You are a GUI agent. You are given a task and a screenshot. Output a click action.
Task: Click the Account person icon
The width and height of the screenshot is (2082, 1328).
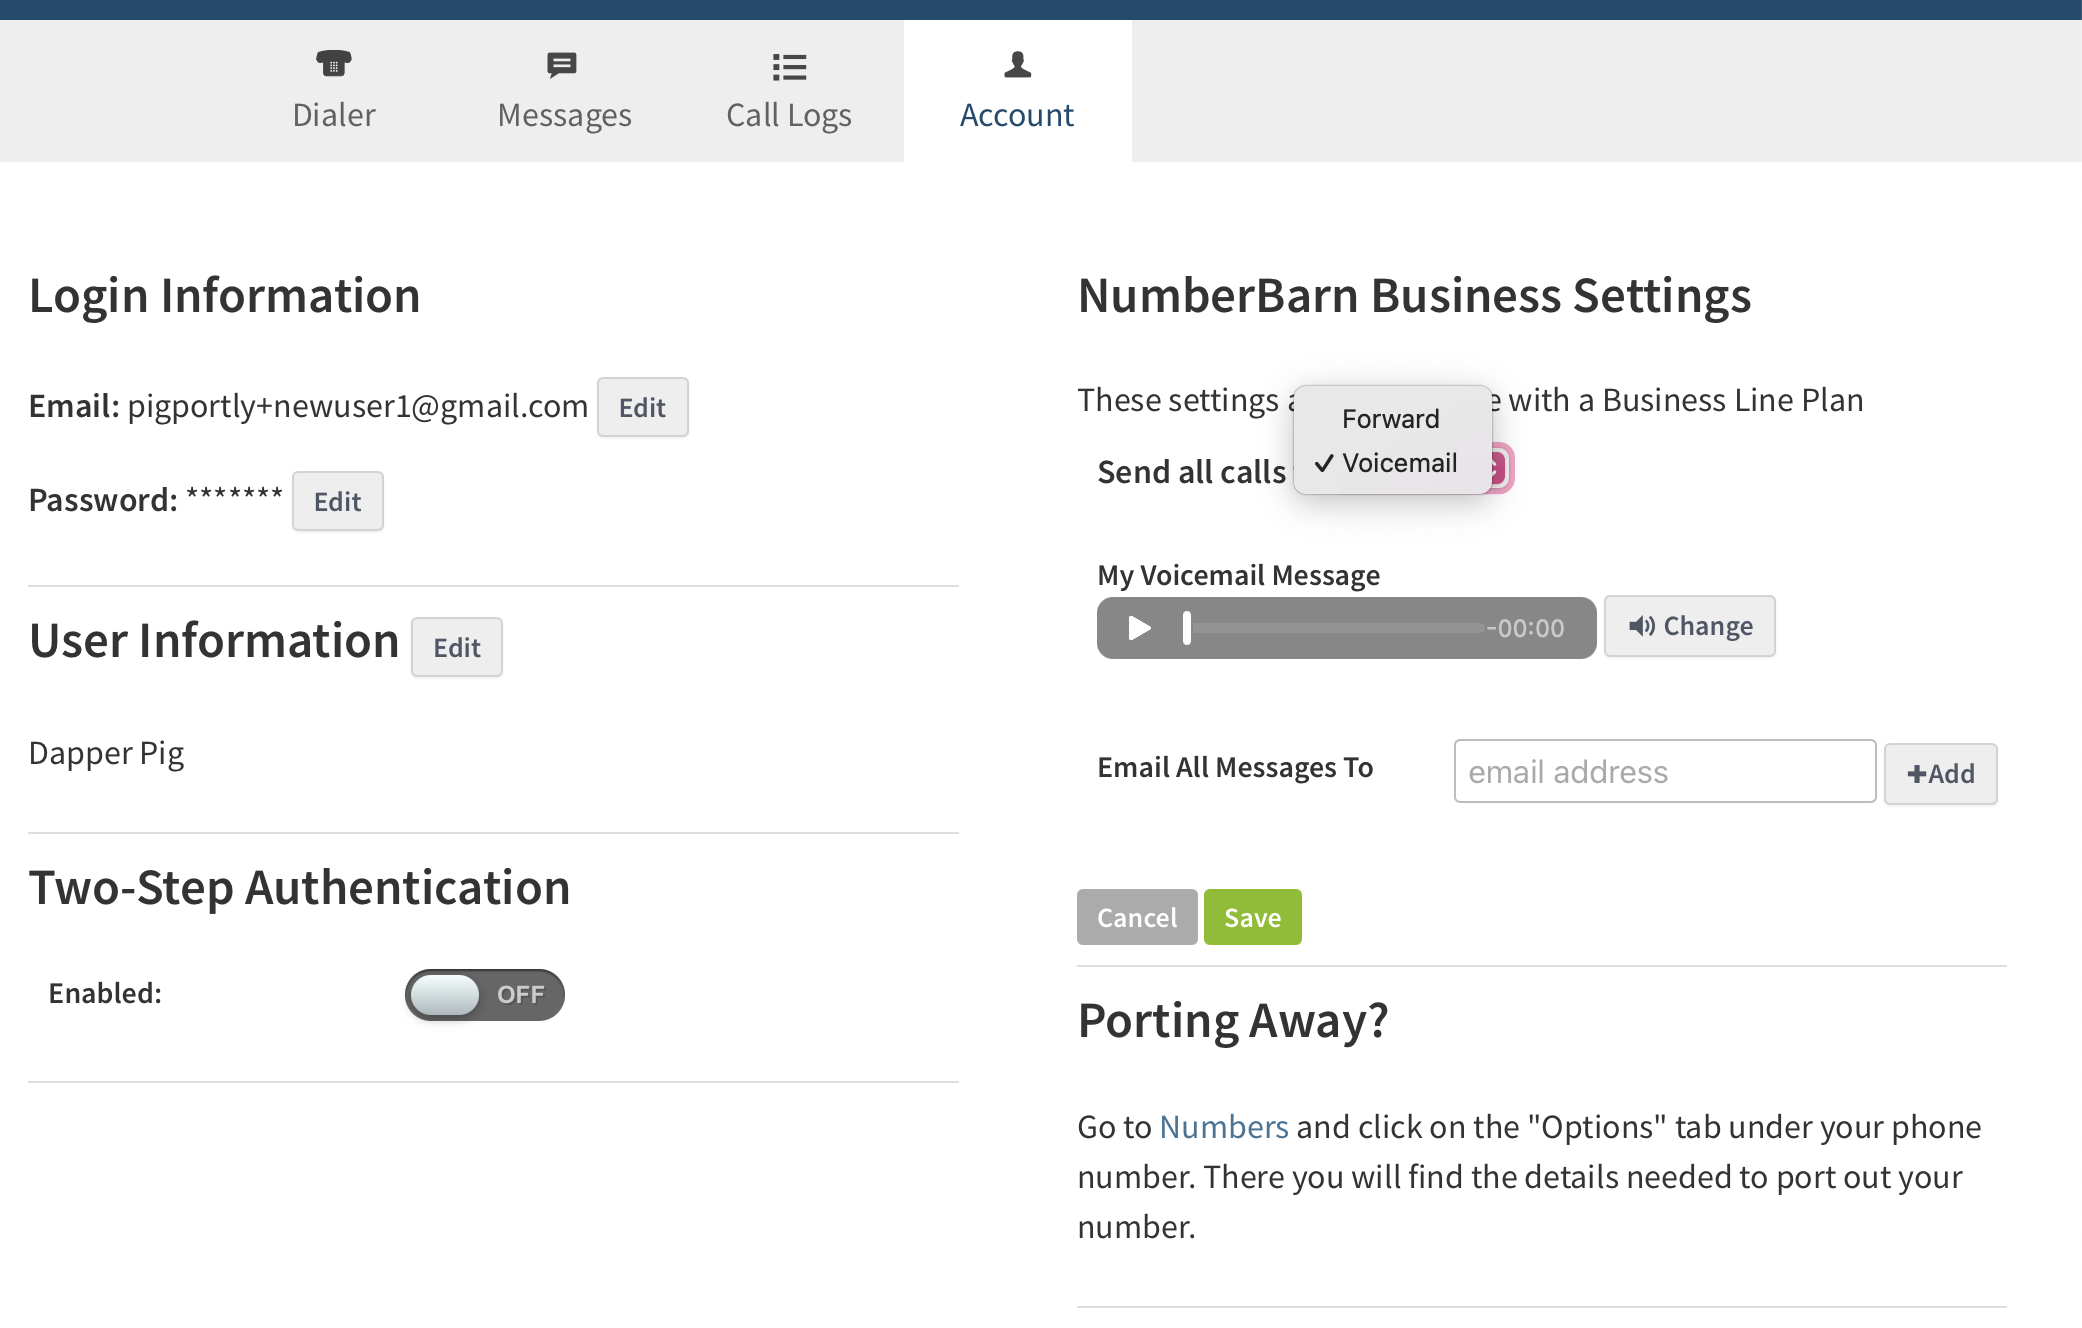point(1017,65)
